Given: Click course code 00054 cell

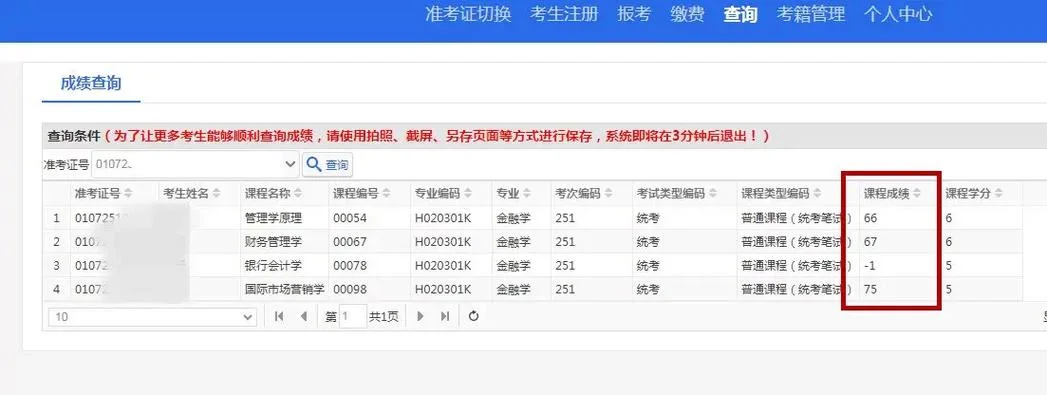Looking at the screenshot, I should click(x=369, y=218).
